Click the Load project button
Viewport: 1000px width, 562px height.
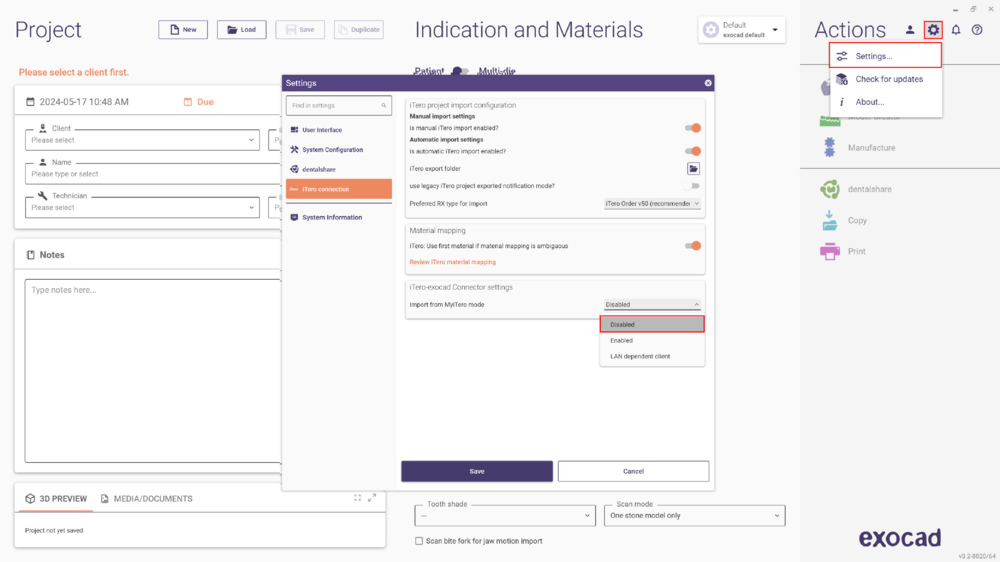coord(242,29)
